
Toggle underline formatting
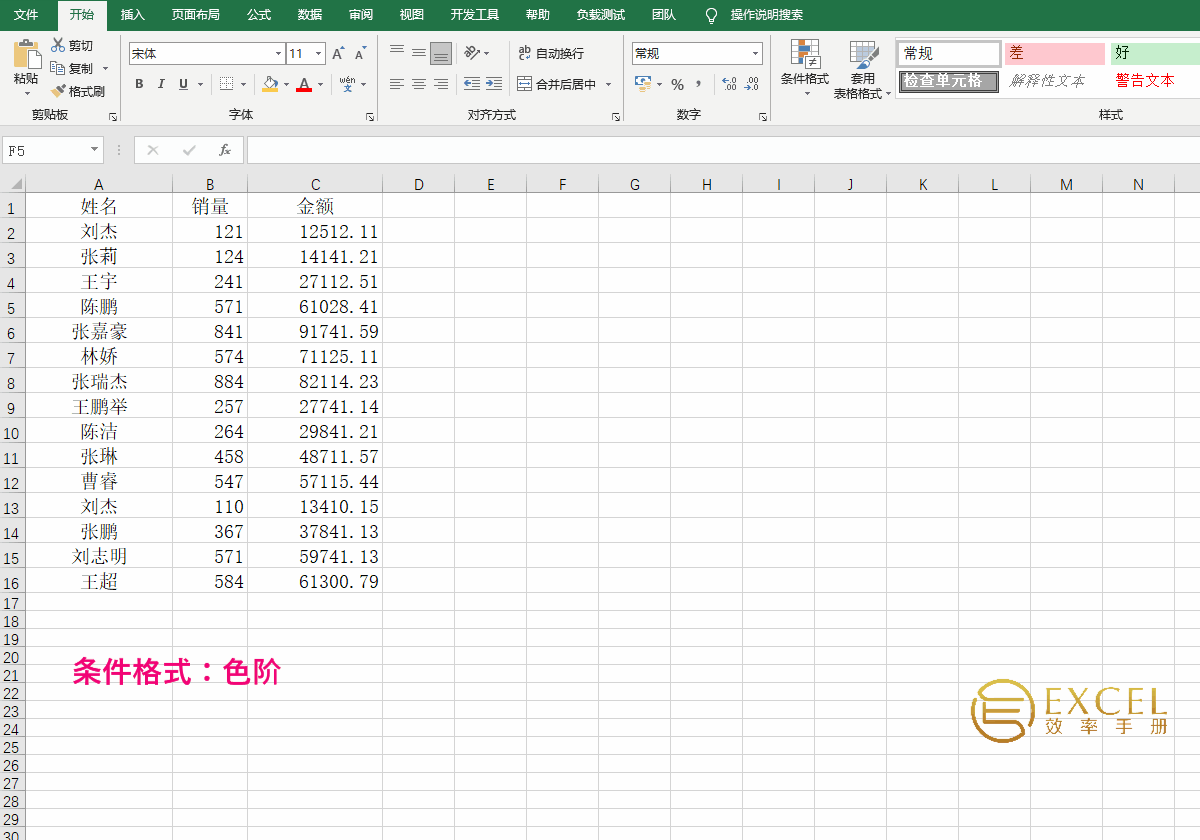(x=183, y=84)
